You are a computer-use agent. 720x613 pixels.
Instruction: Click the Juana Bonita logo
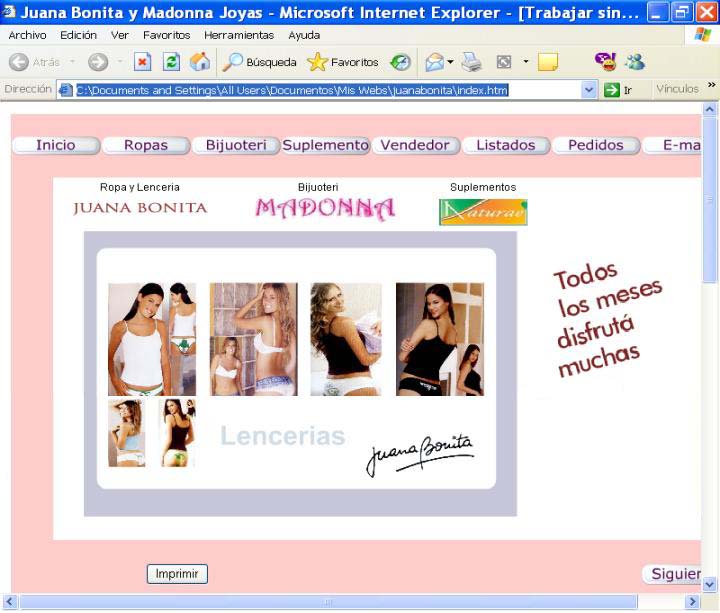pyautogui.click(x=140, y=208)
